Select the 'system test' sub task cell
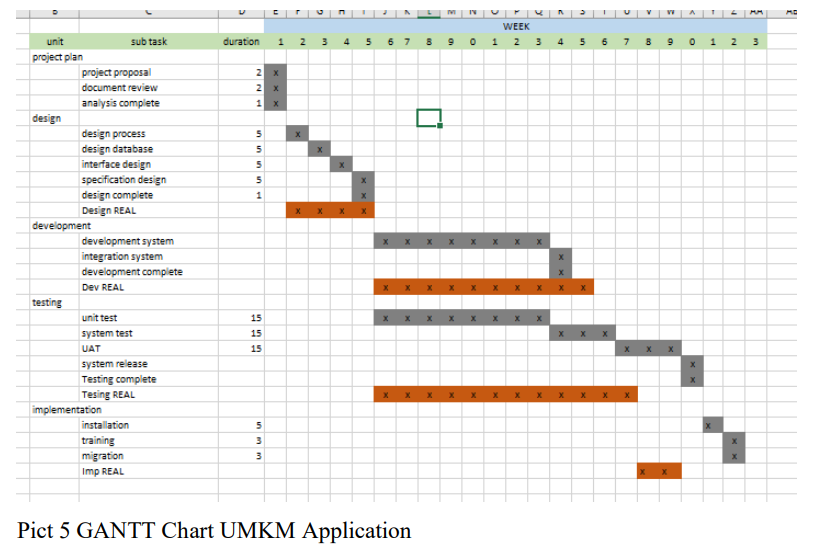This screenshot has height=556, width=830. point(149,333)
